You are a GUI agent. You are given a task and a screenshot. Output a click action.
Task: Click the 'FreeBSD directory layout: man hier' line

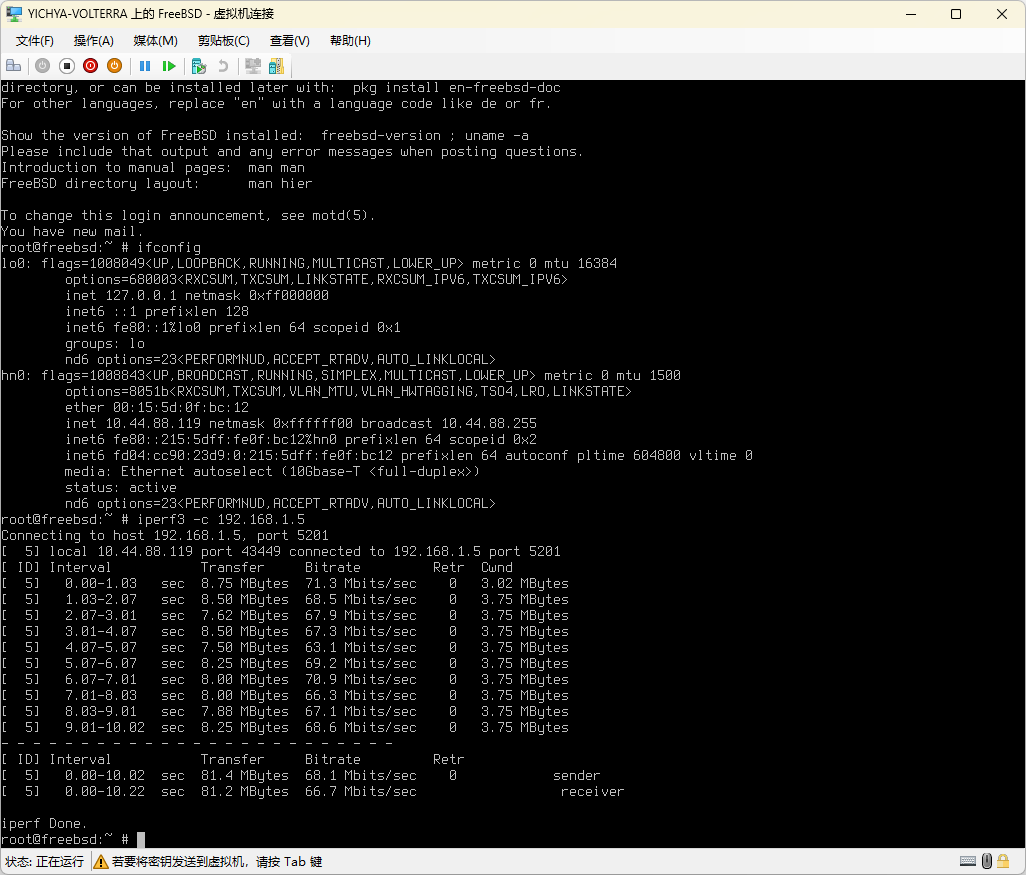tap(157, 183)
